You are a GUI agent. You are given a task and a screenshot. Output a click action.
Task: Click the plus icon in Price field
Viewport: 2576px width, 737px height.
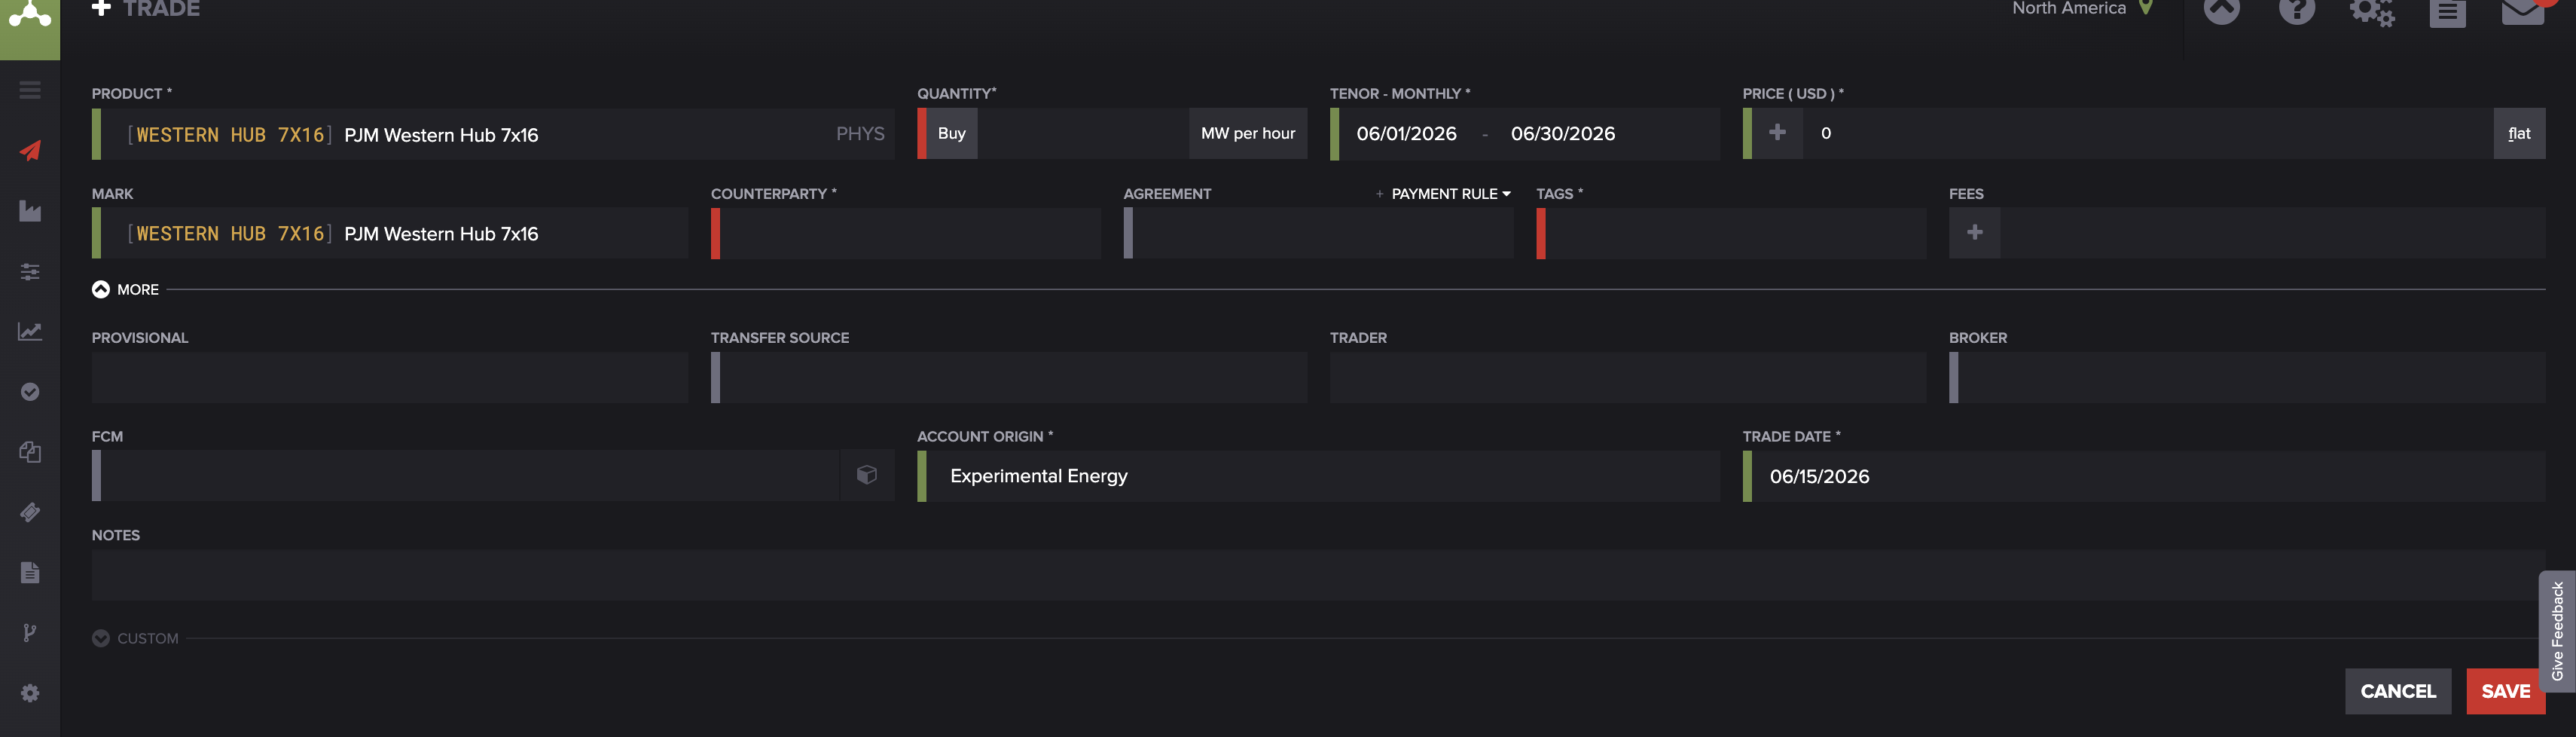pos(1777,133)
